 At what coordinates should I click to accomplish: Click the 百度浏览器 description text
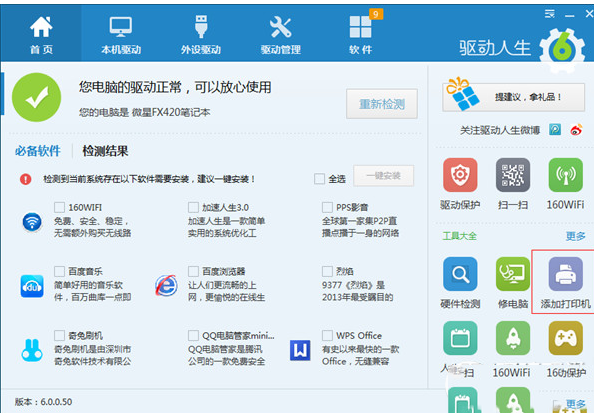[x=226, y=291]
